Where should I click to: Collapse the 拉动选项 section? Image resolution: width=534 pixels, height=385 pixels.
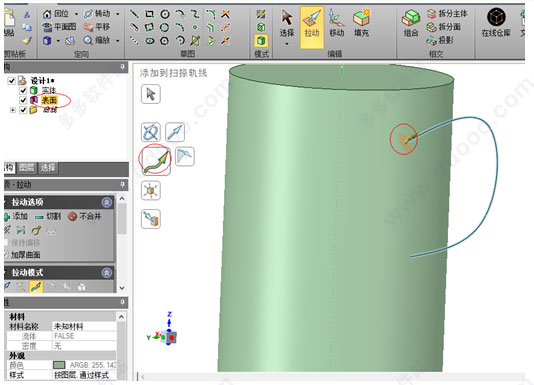[x=107, y=202]
